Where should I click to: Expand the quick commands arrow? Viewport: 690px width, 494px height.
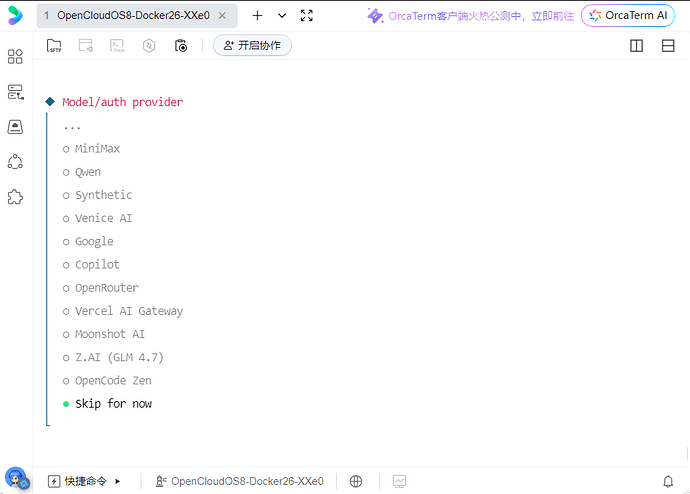pos(117,481)
